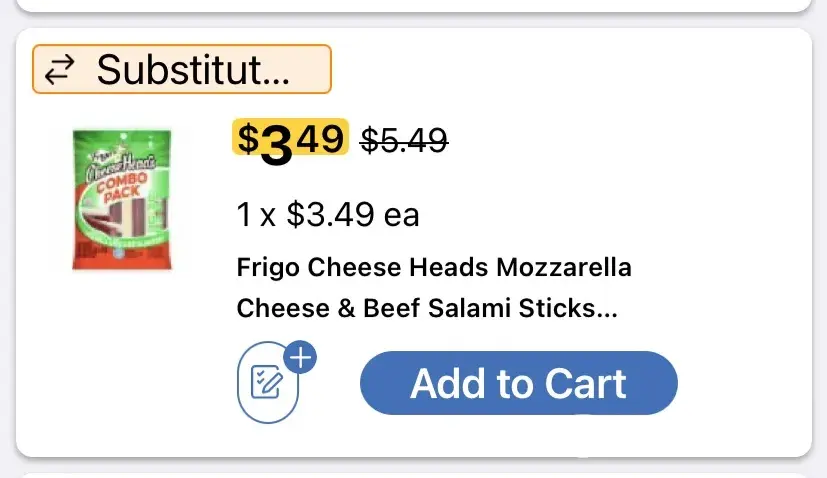Click the 1 x $3.49 ea quantity line
Screen dimensions: 827x478
(x=328, y=214)
